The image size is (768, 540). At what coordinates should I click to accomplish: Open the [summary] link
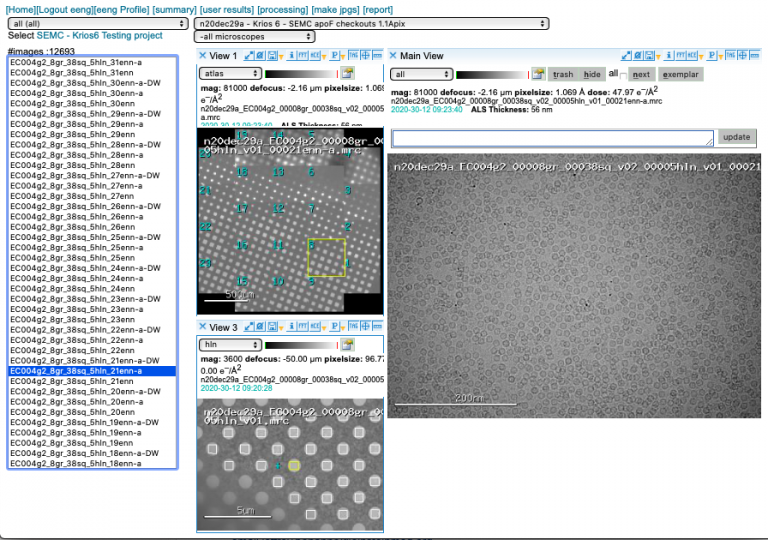pyautogui.click(x=174, y=10)
